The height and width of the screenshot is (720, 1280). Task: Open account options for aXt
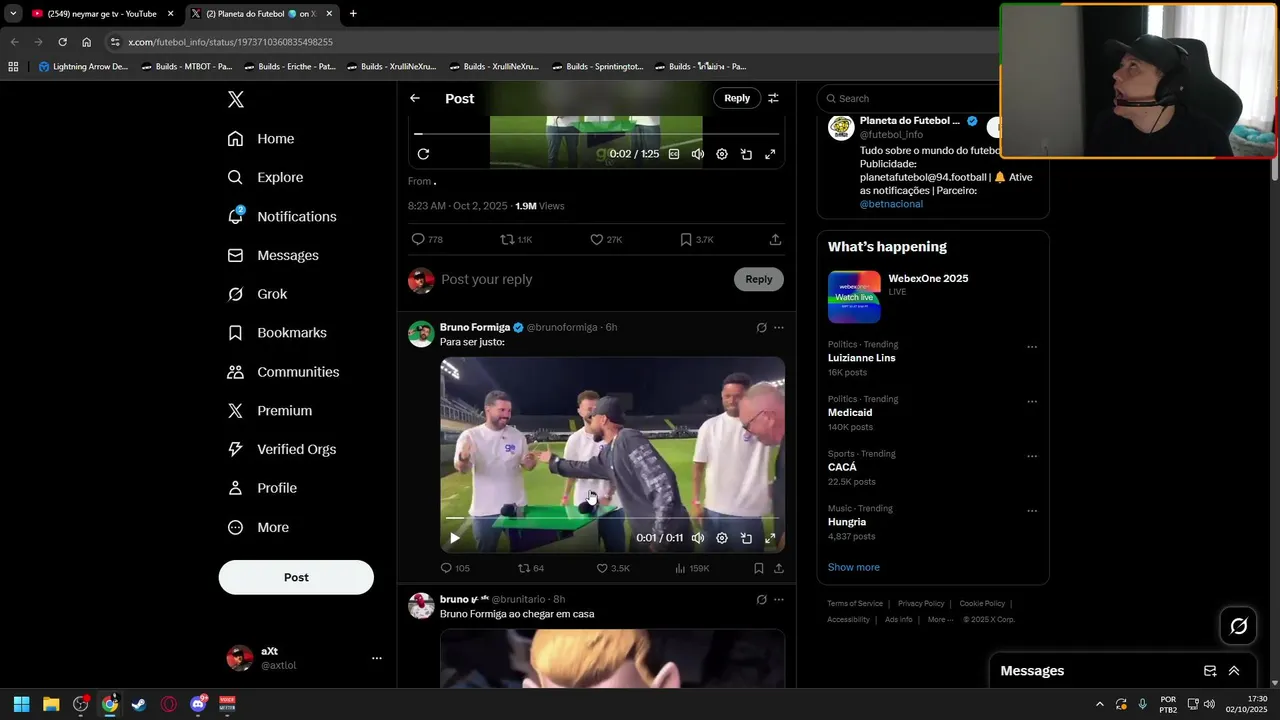coord(376,658)
